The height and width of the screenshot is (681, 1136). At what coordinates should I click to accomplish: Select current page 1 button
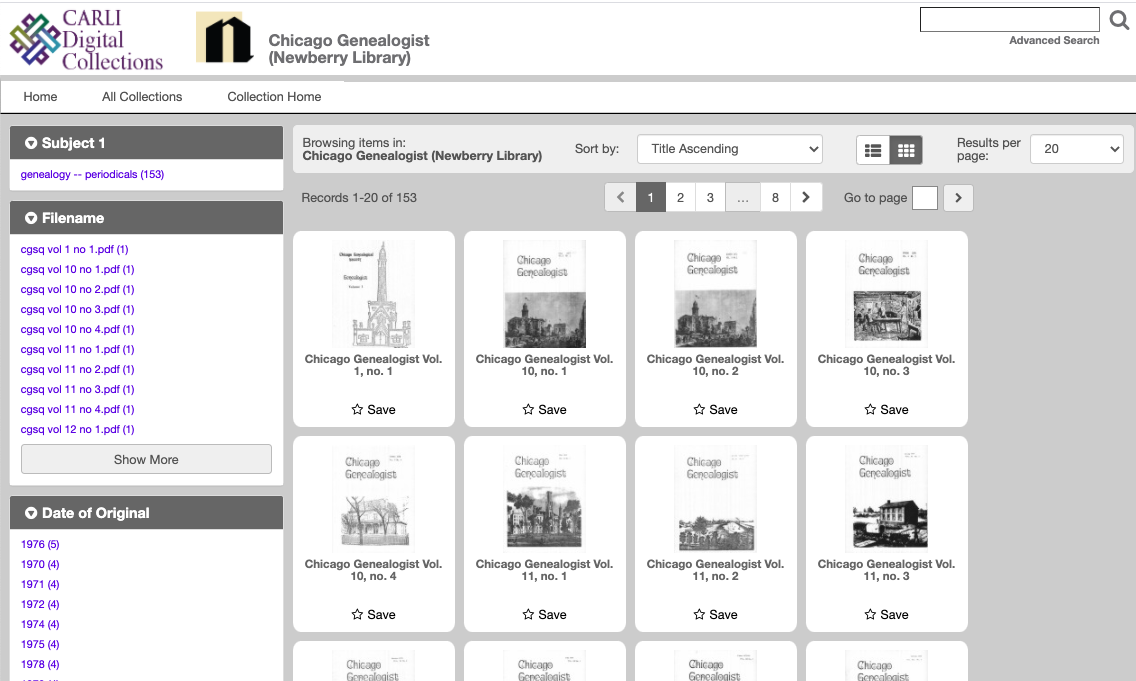(x=651, y=197)
